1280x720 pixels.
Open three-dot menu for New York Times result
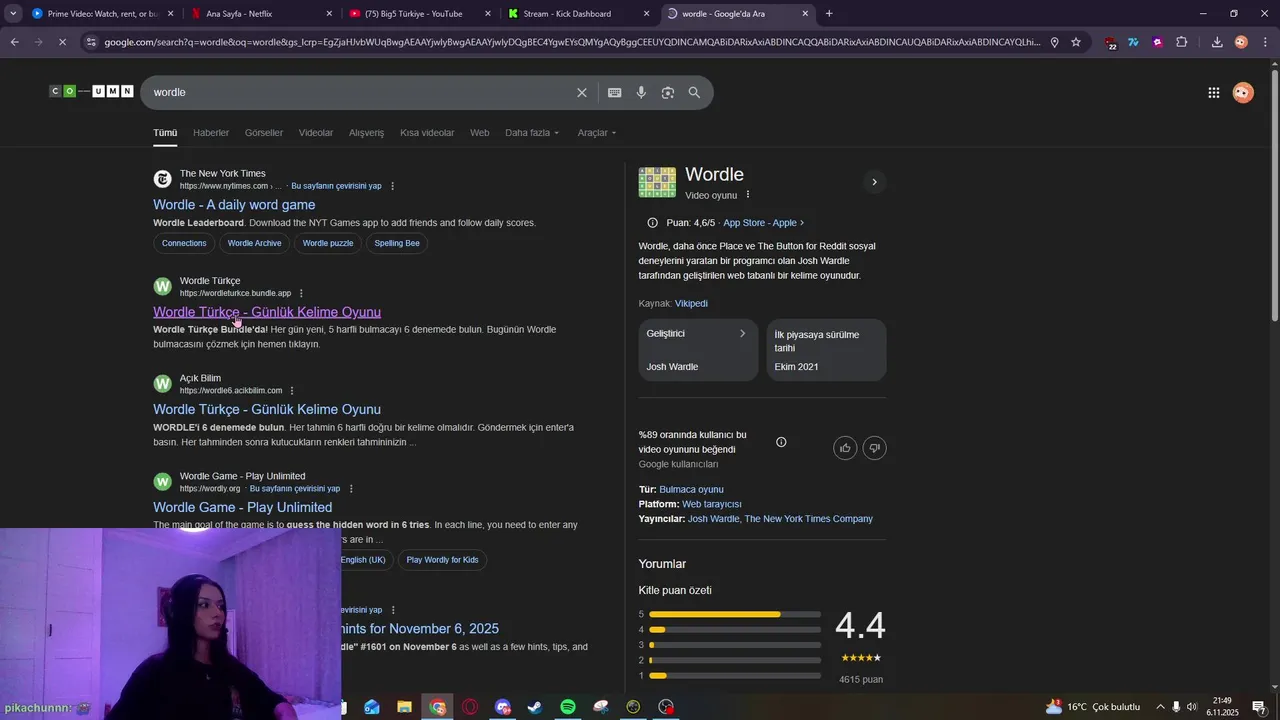click(392, 186)
